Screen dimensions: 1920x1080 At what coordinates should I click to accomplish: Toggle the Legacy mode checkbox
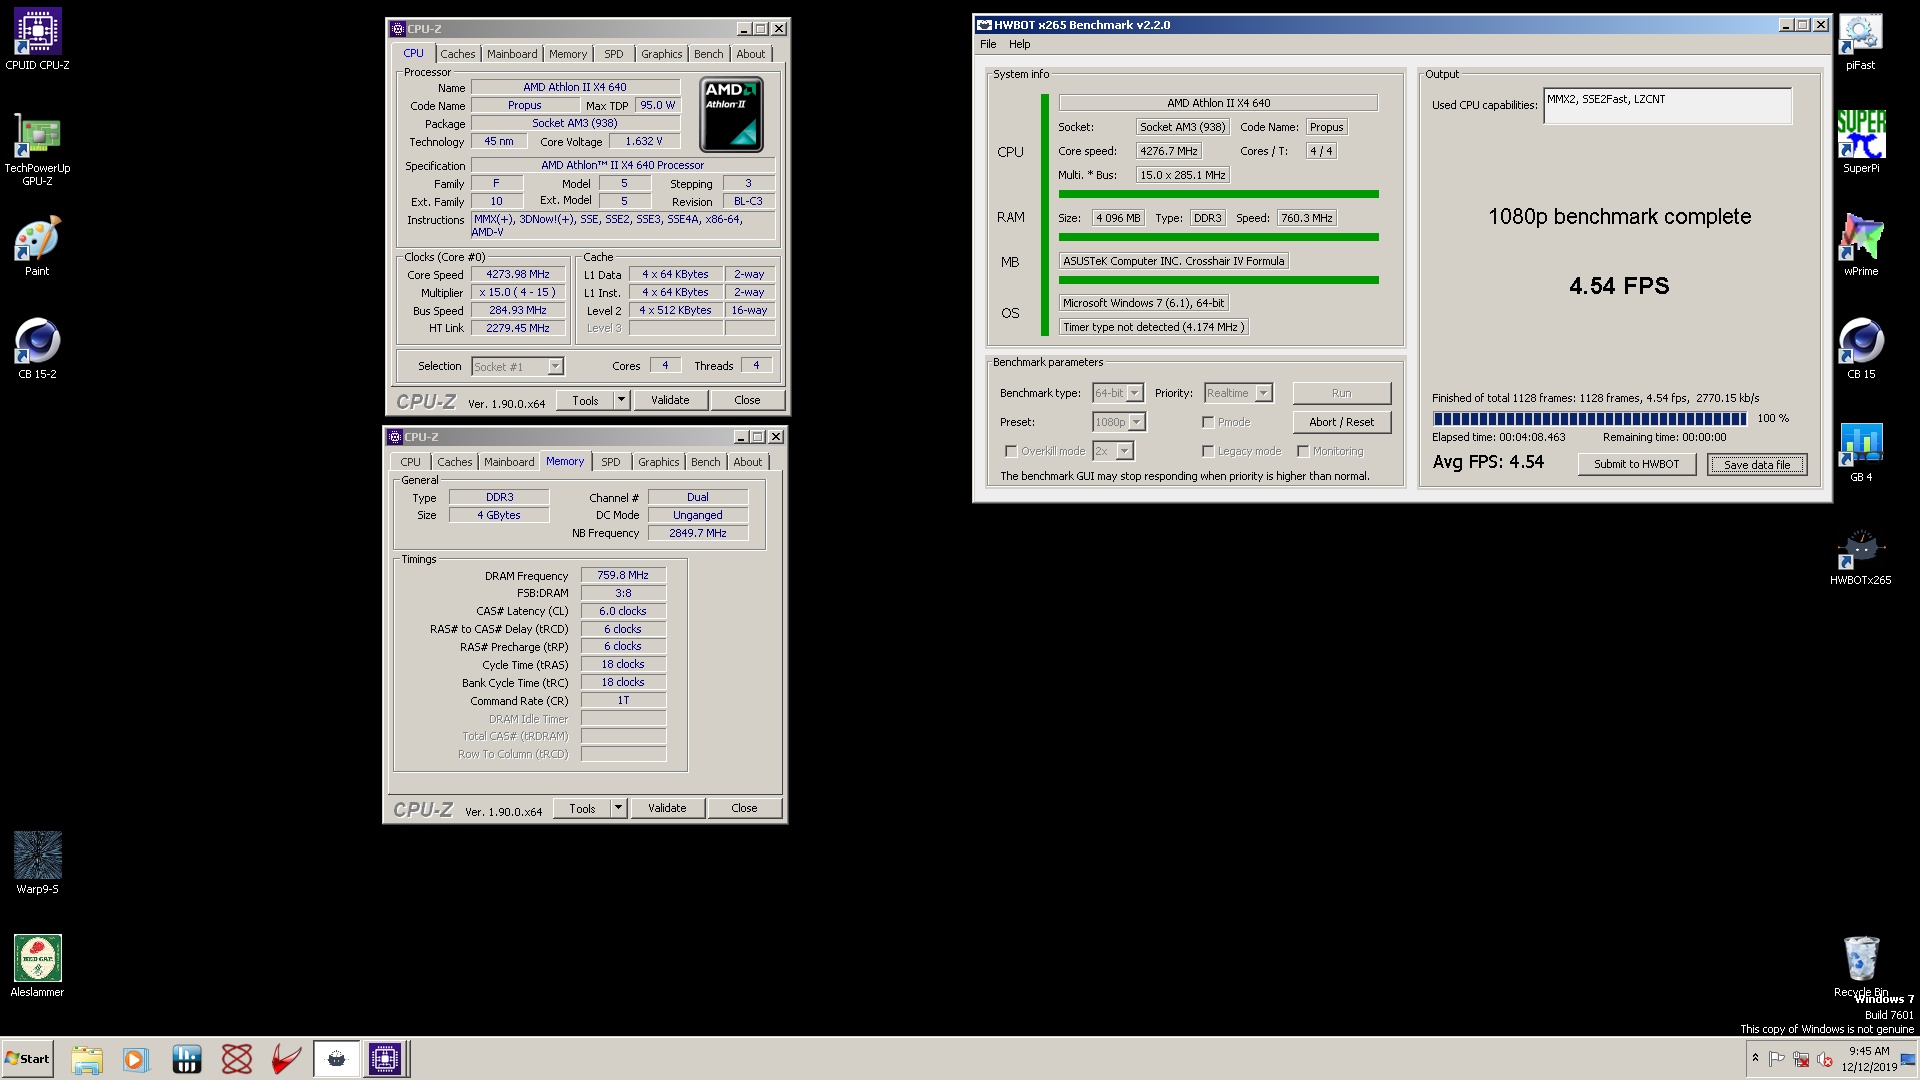pyautogui.click(x=1208, y=451)
